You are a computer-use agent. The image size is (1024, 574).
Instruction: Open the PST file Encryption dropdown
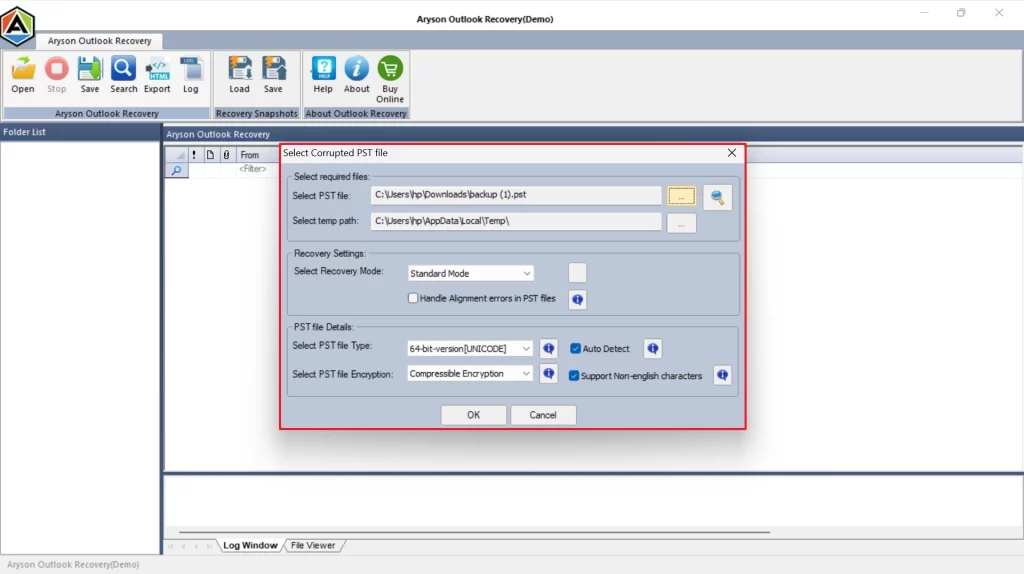pos(470,374)
